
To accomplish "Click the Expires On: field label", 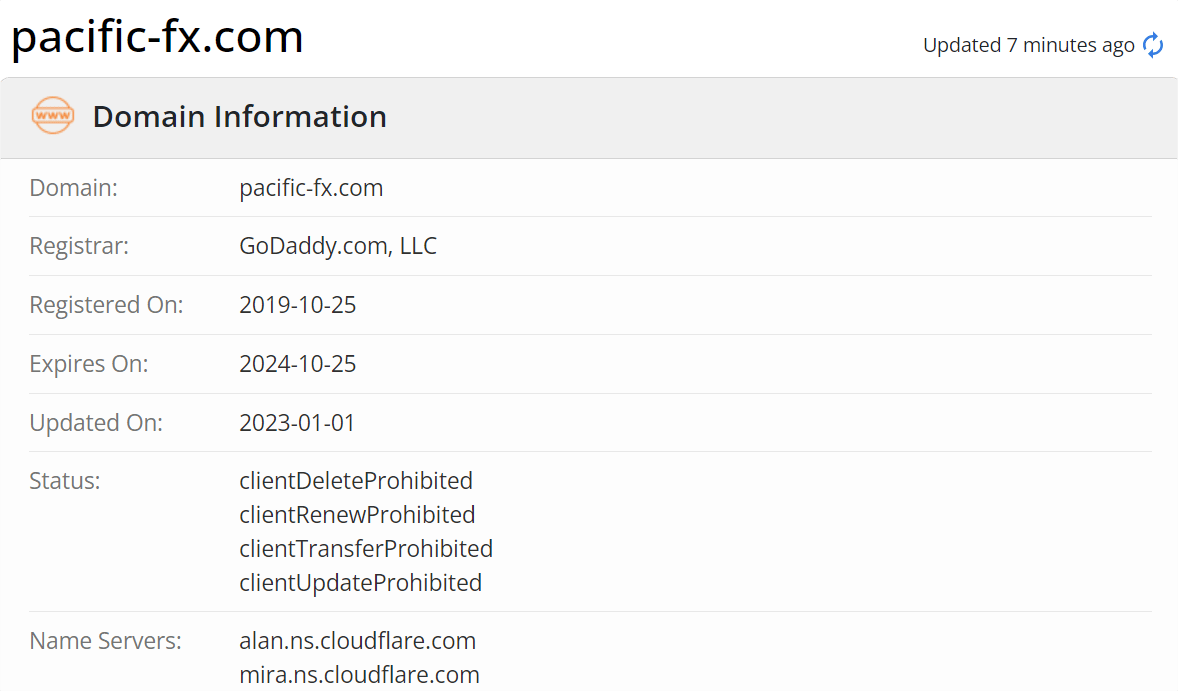I will coord(89,364).
